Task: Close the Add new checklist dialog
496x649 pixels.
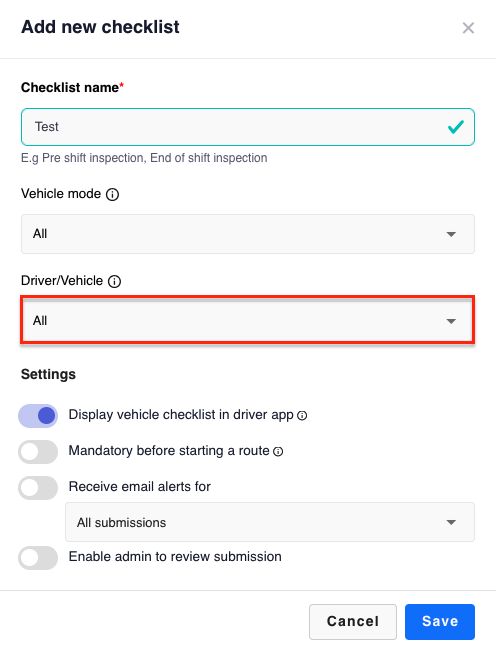Action: (x=468, y=28)
